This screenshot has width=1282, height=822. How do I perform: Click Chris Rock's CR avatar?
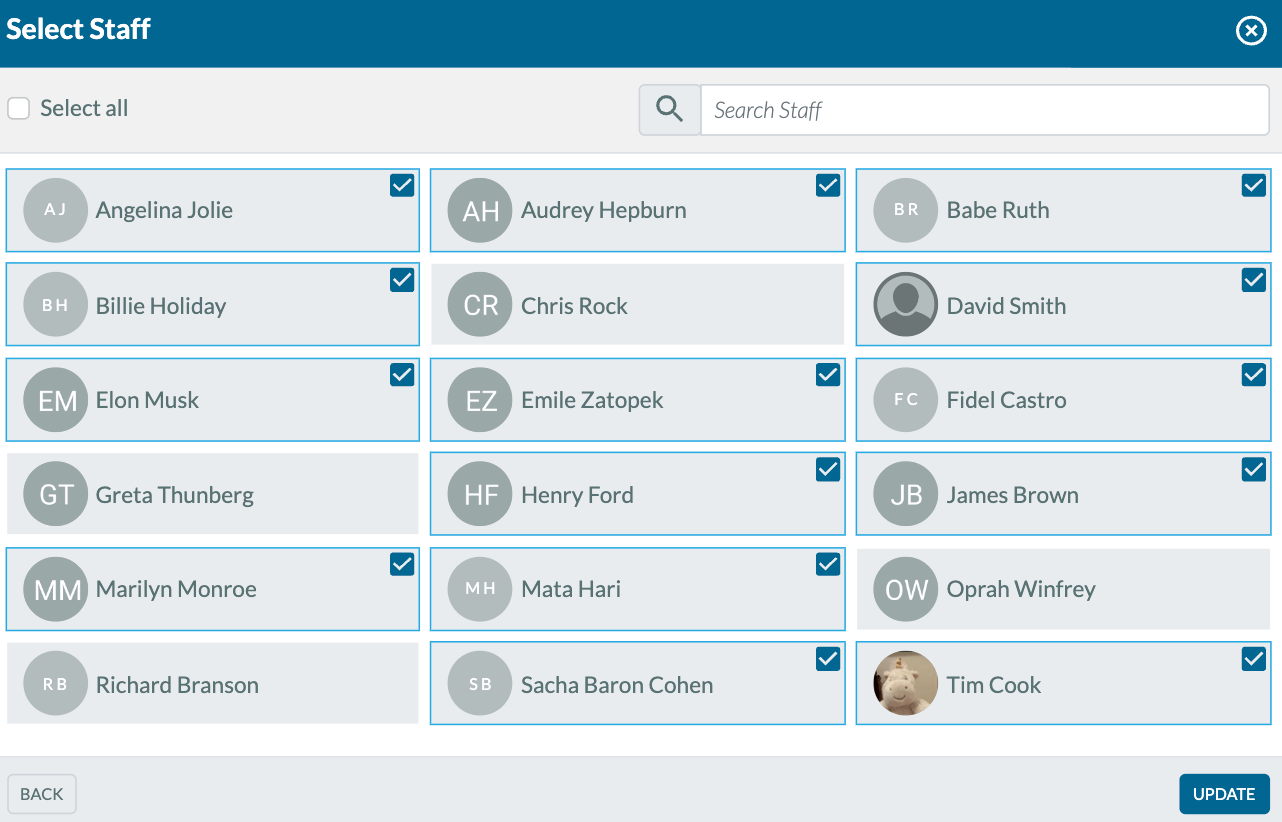tap(480, 305)
